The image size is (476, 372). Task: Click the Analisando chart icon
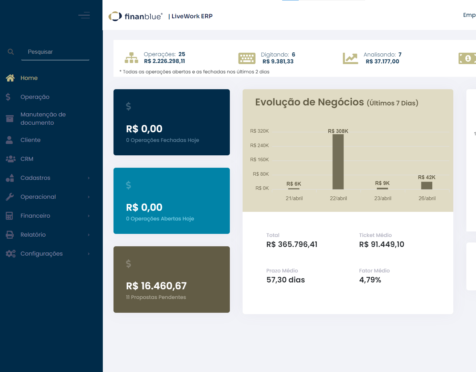click(x=350, y=58)
